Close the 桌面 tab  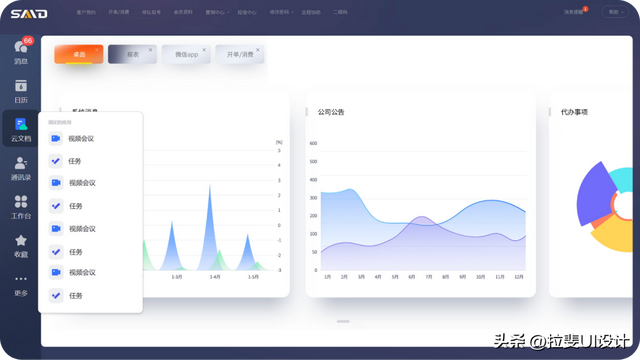97,50
